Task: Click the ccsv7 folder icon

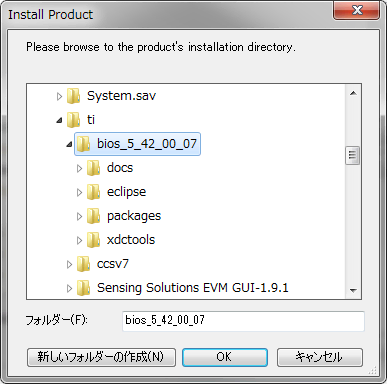Action: tap(83, 264)
